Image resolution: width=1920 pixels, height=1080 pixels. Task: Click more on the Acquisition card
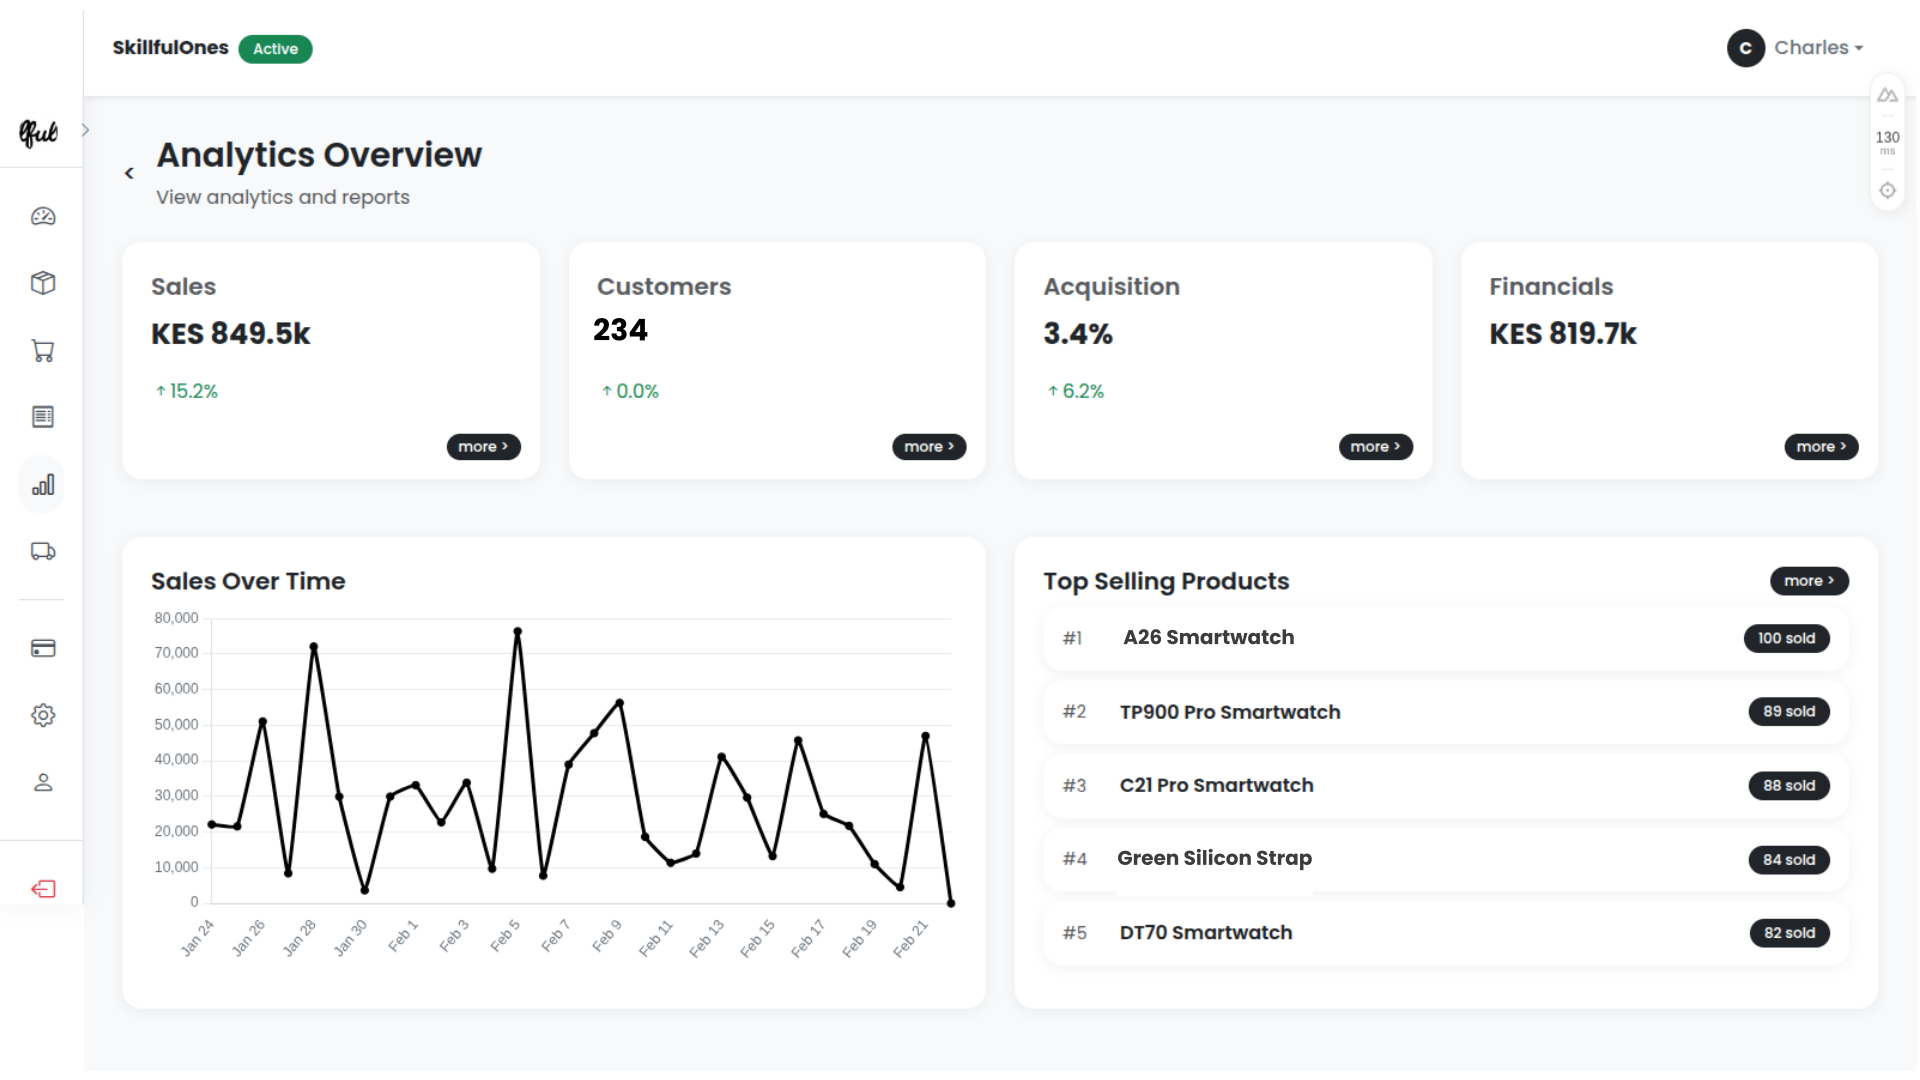[x=1375, y=447]
